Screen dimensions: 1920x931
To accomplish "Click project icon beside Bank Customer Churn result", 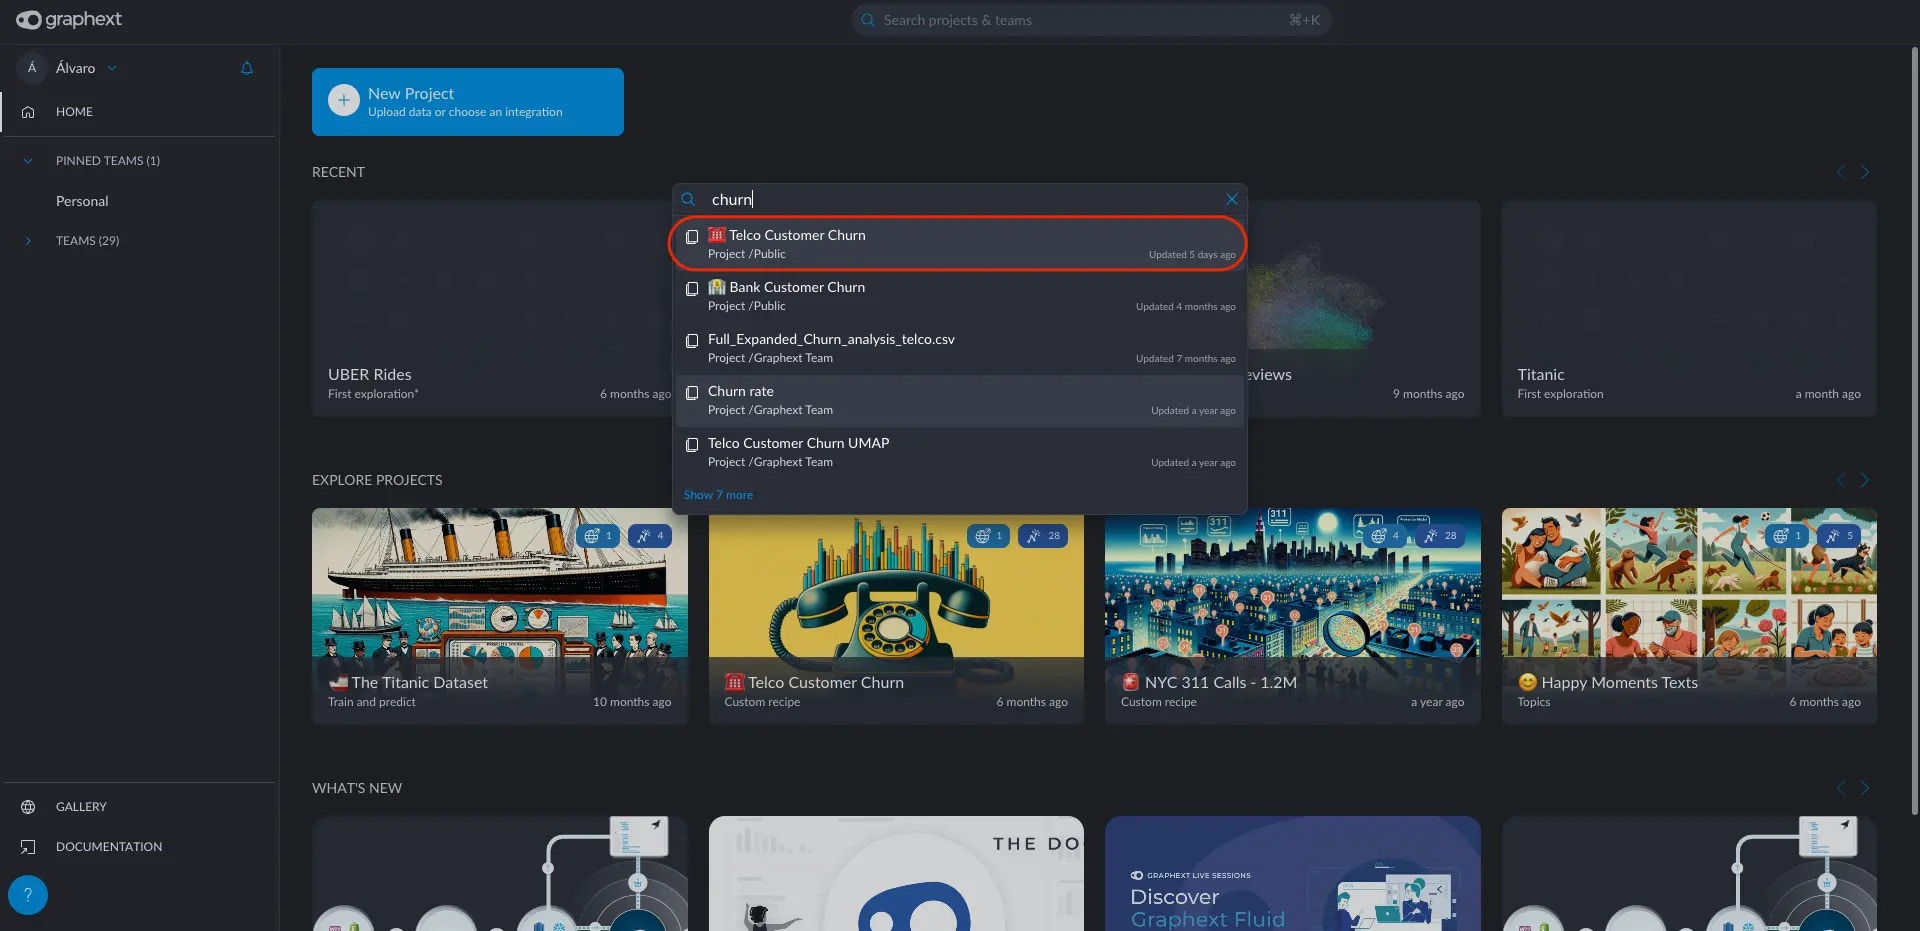I will [692, 289].
